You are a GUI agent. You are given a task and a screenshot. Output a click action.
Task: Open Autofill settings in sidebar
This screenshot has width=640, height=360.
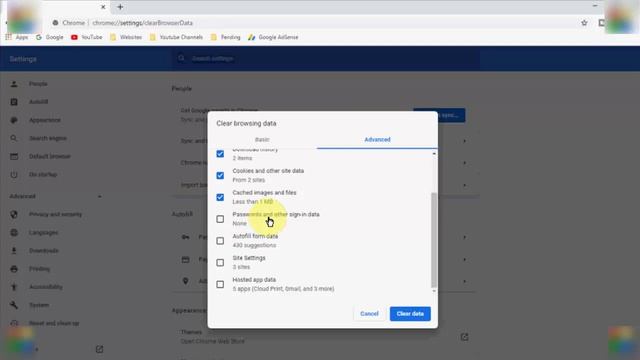pos(38,102)
